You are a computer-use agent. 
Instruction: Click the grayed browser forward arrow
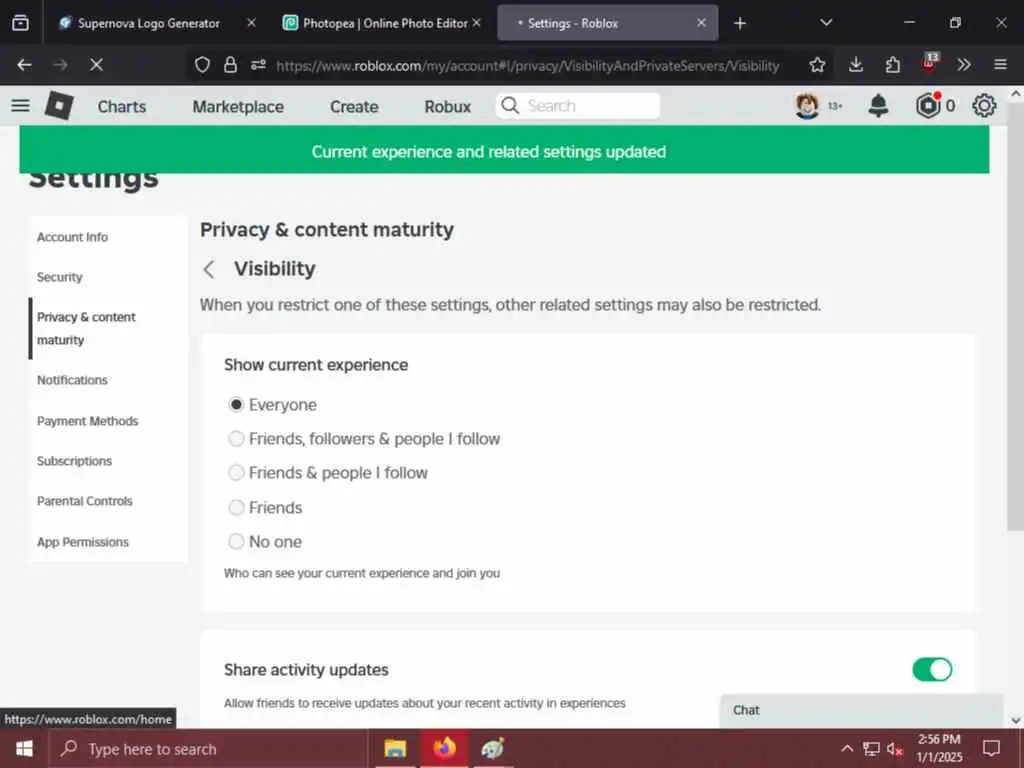click(x=60, y=65)
